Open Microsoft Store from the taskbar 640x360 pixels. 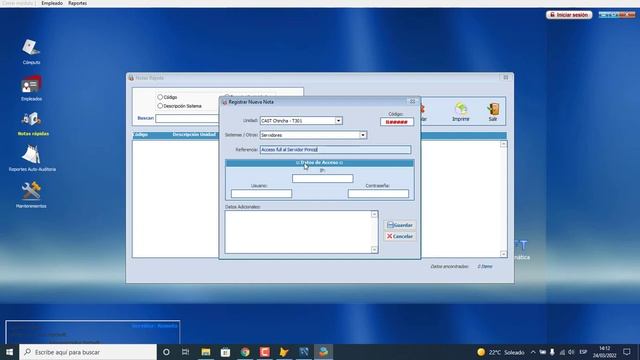click(x=225, y=352)
